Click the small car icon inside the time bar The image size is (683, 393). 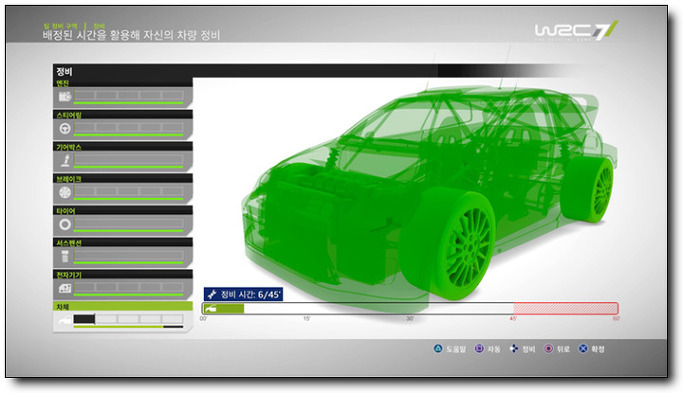click(210, 309)
